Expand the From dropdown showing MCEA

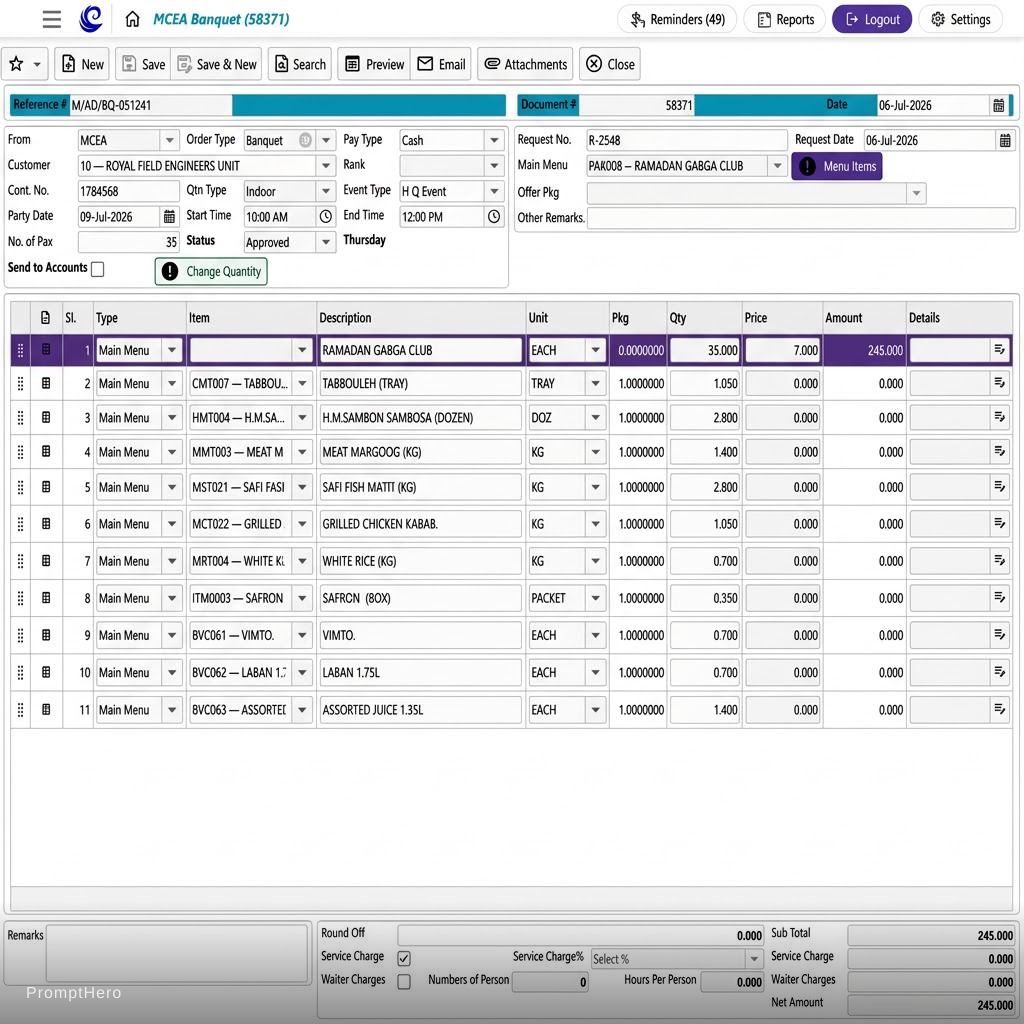click(169, 140)
